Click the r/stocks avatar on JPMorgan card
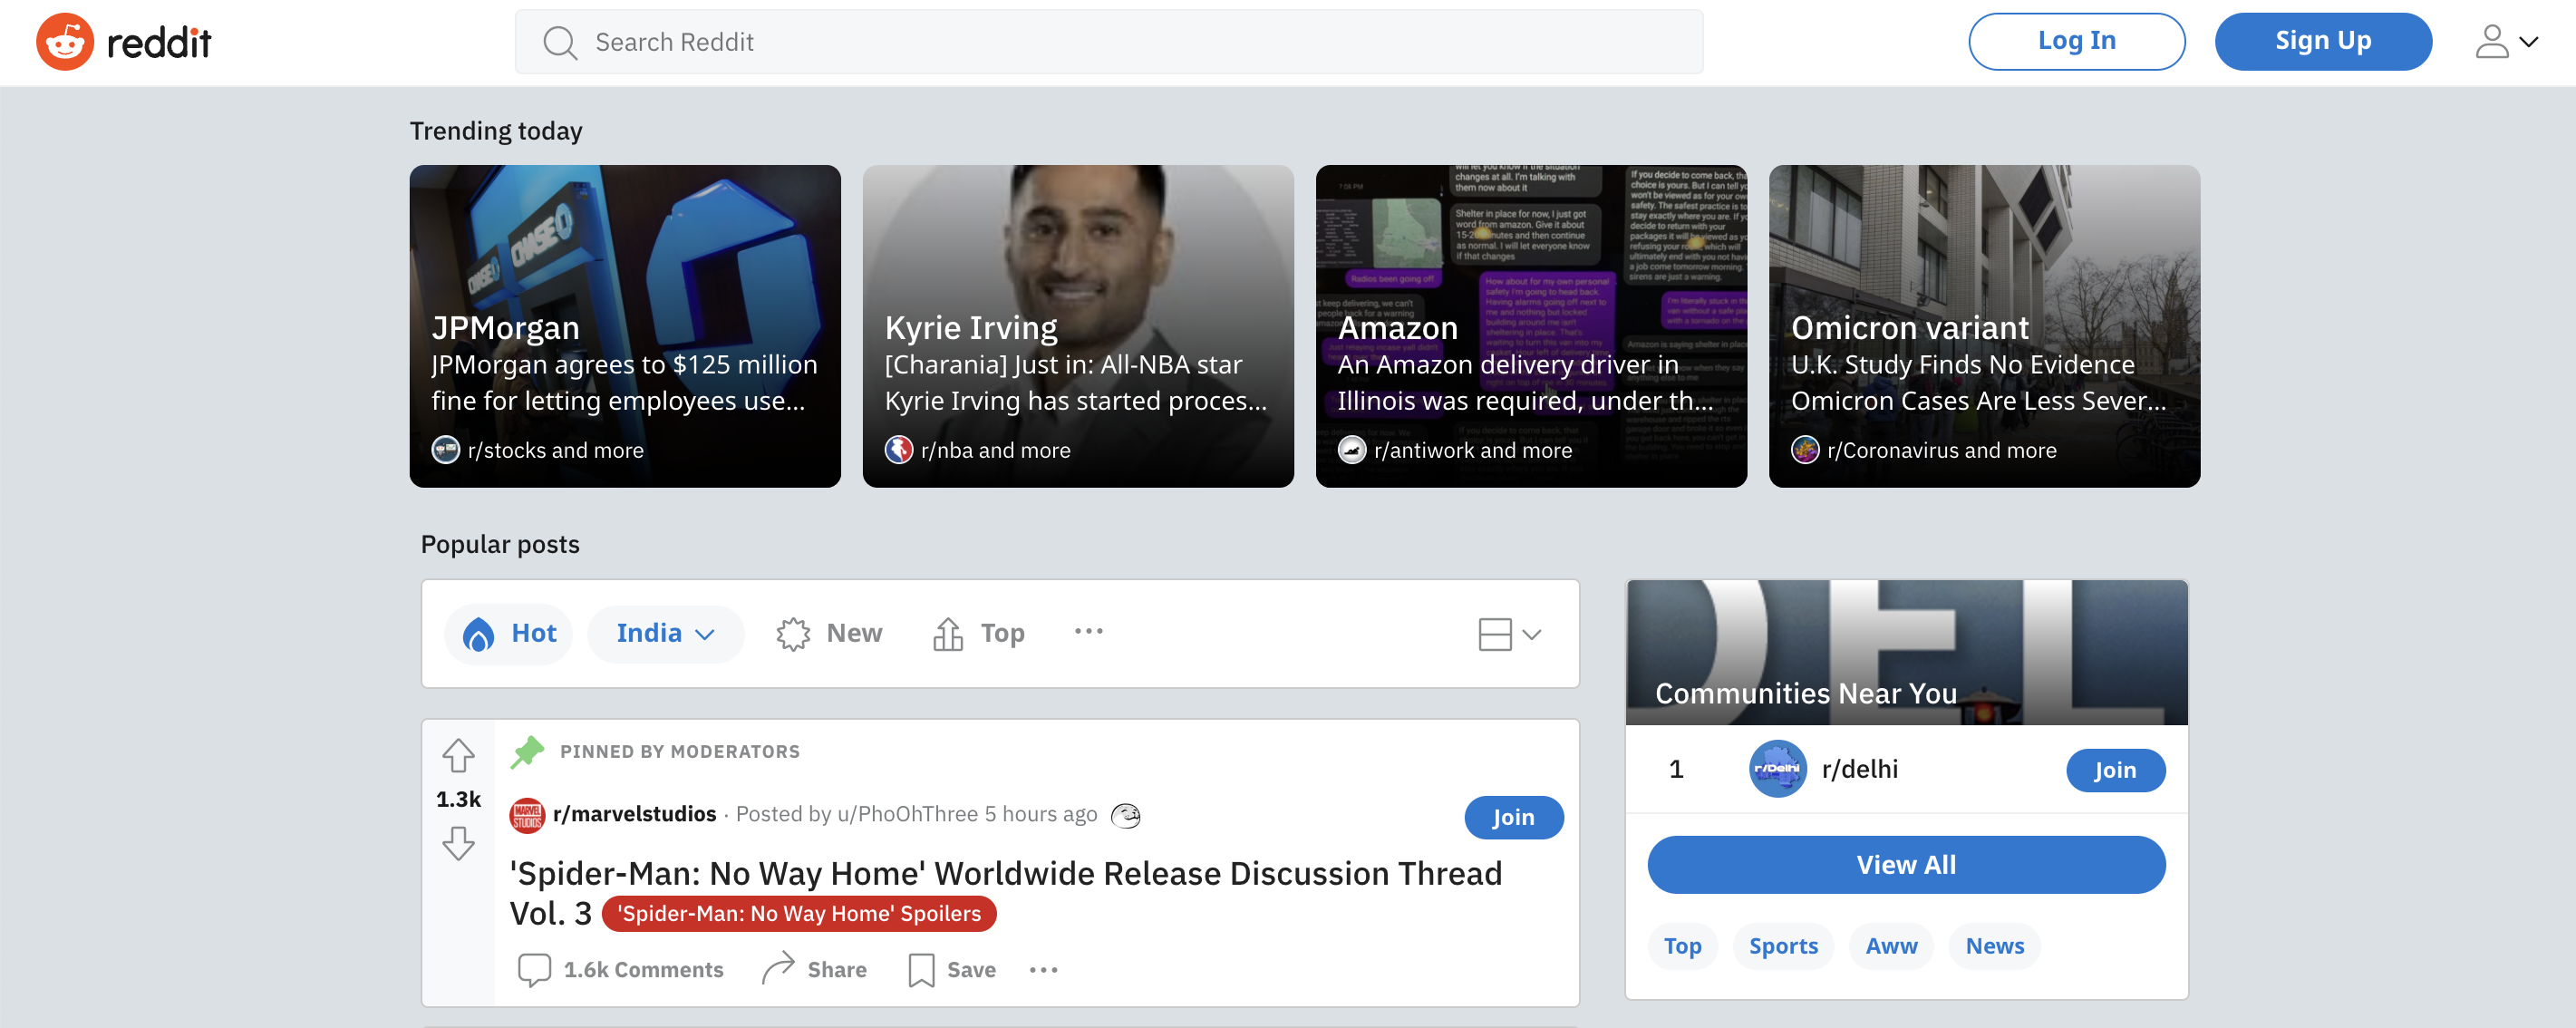The height and width of the screenshot is (1028, 2576). tap(445, 450)
